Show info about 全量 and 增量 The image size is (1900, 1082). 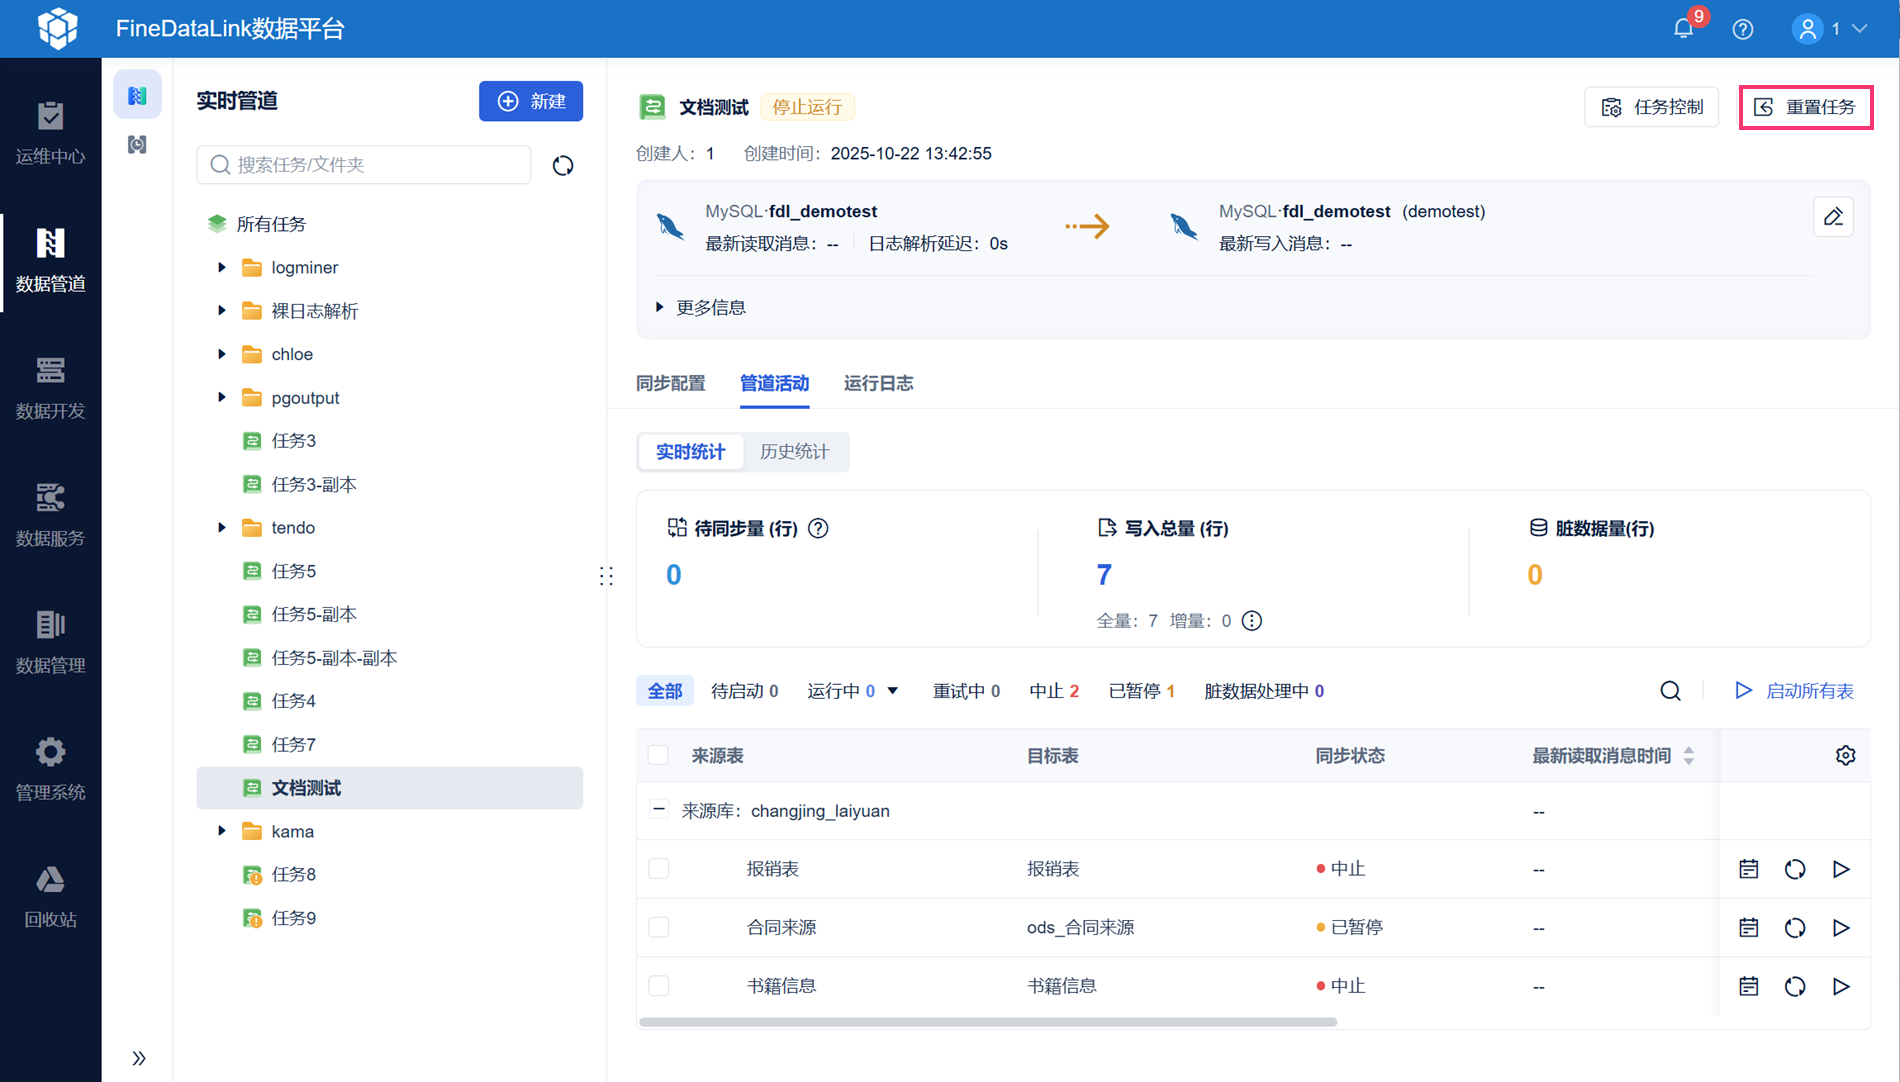point(1252,621)
